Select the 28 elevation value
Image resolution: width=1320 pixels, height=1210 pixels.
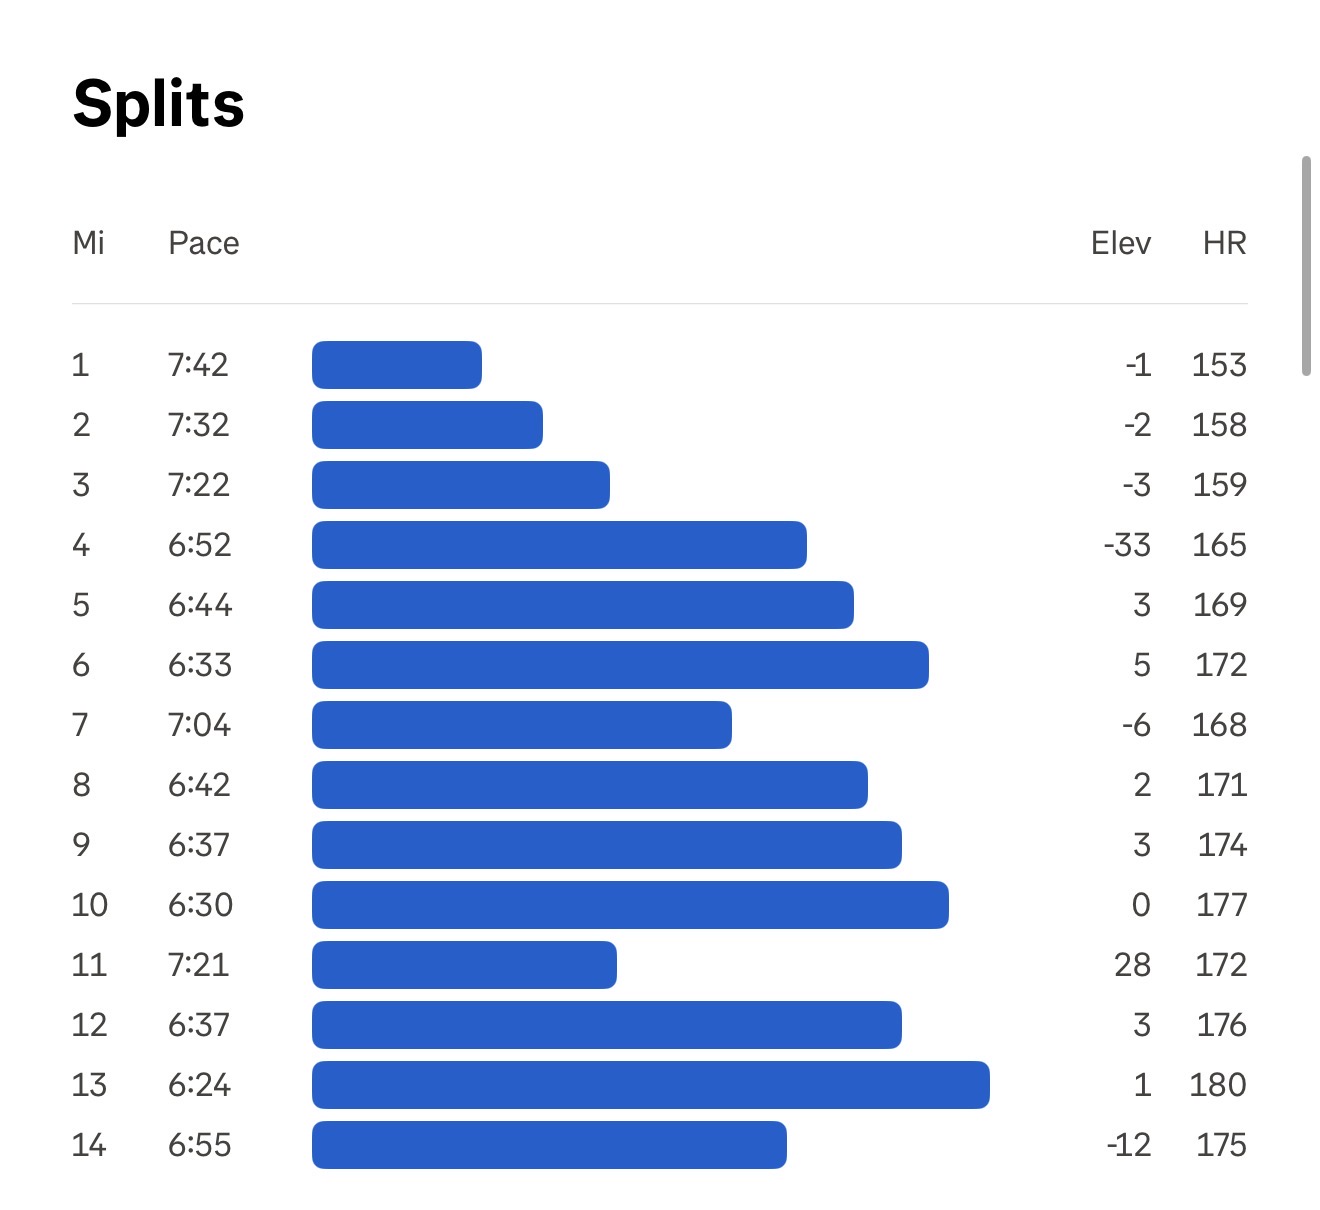click(x=1133, y=965)
